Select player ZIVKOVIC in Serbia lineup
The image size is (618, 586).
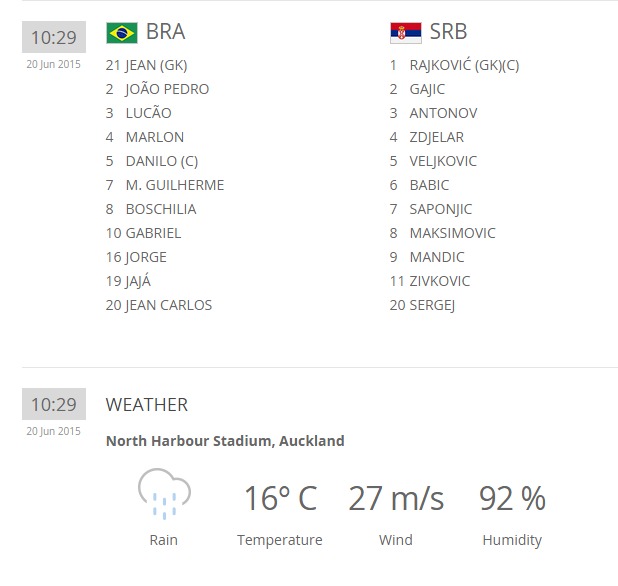coord(439,281)
